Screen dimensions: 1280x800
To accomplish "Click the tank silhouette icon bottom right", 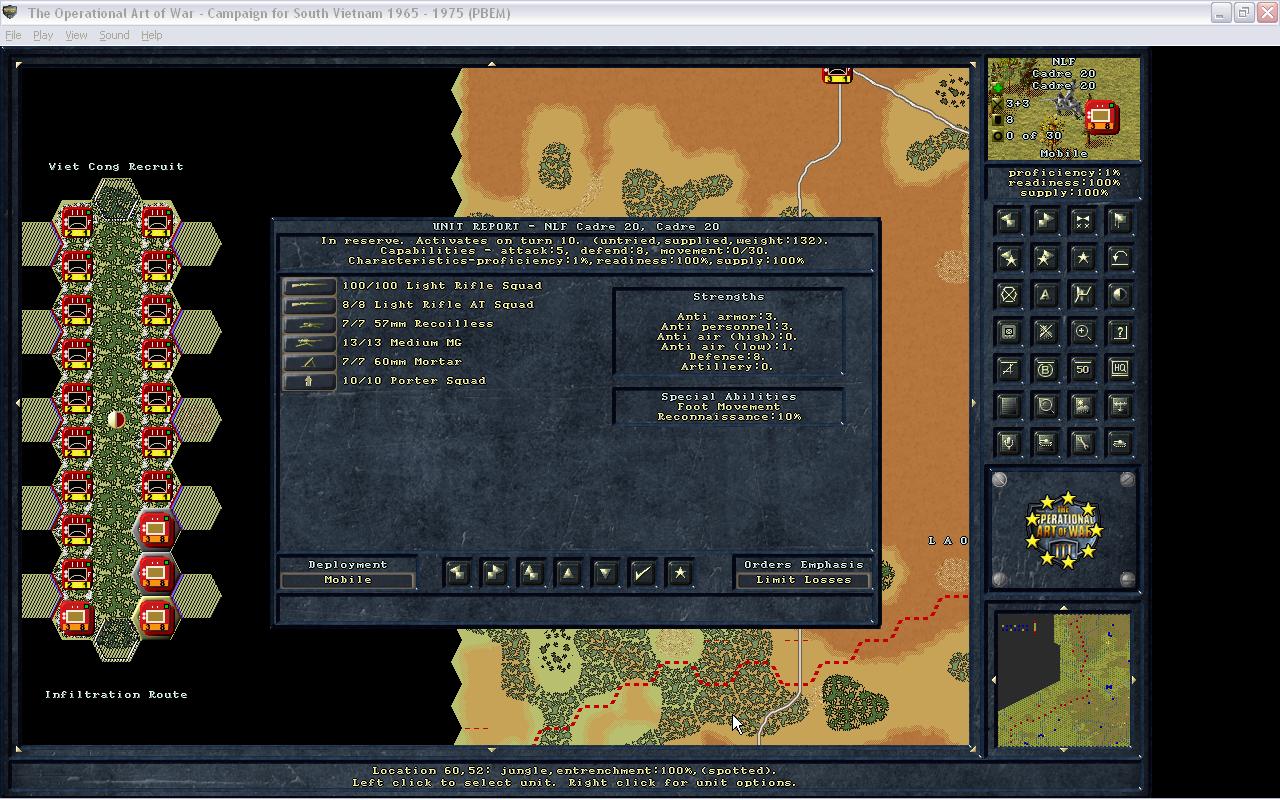I will click(1120, 443).
